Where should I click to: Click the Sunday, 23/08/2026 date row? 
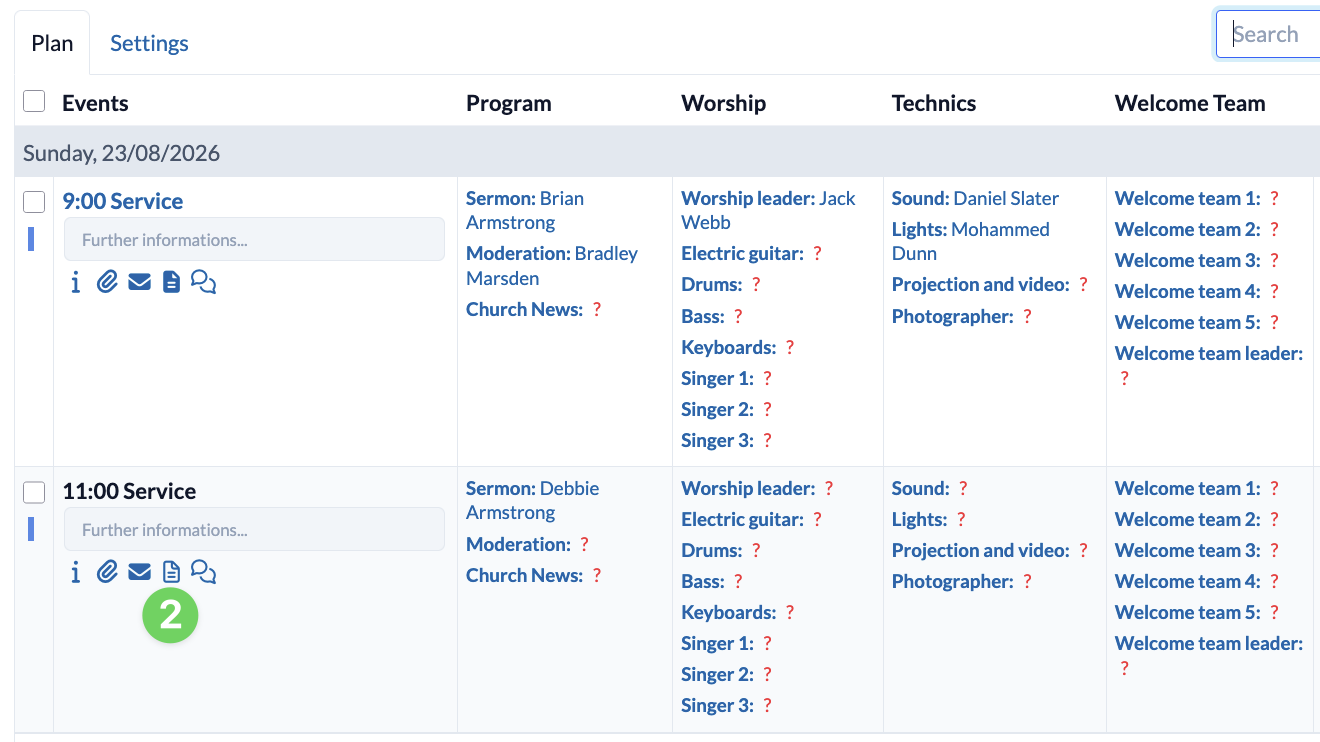coord(667,153)
